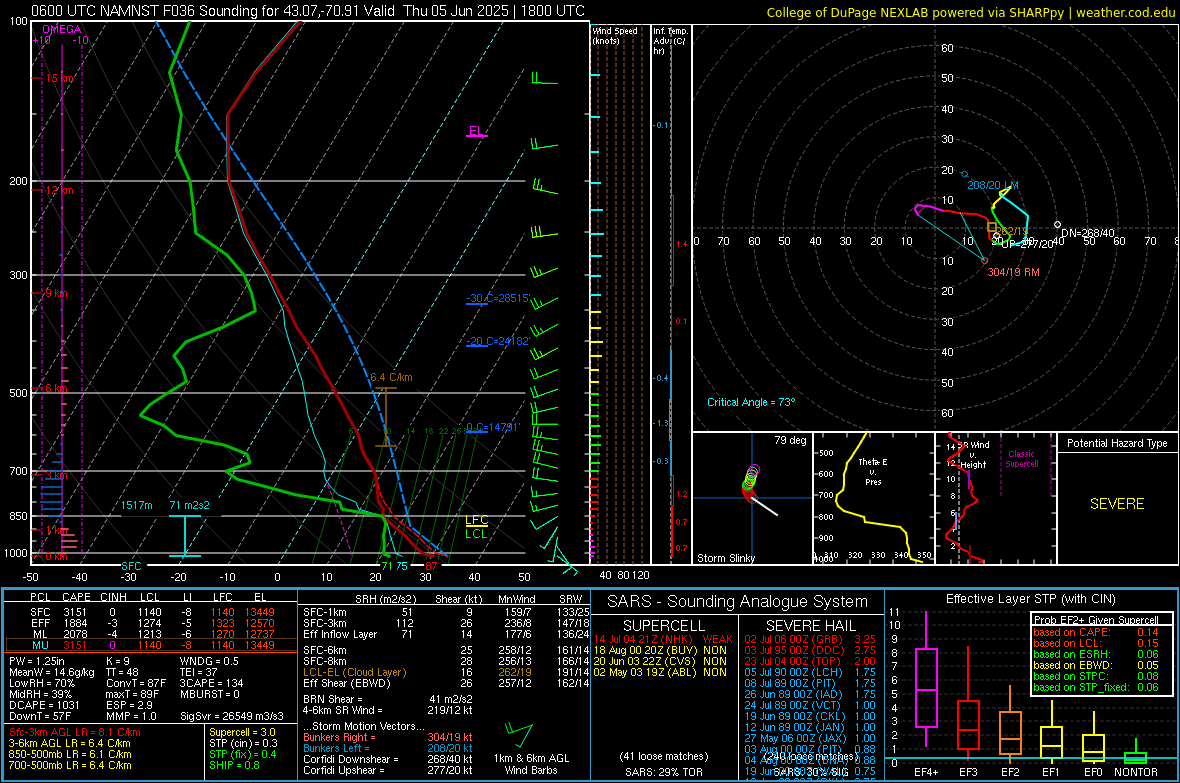The image size is (1180, 783).
Task: Open the Storm Slinky inset panel
Action: (x=752, y=498)
